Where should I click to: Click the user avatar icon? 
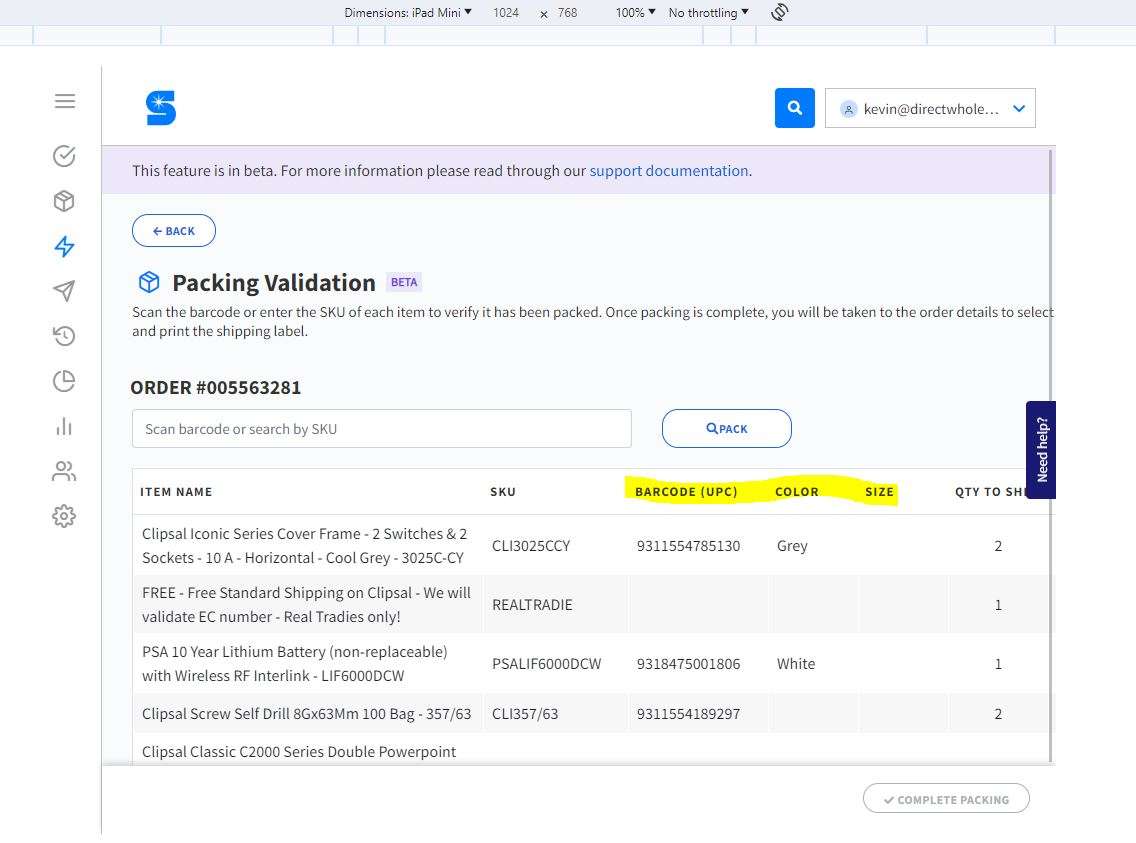(848, 109)
